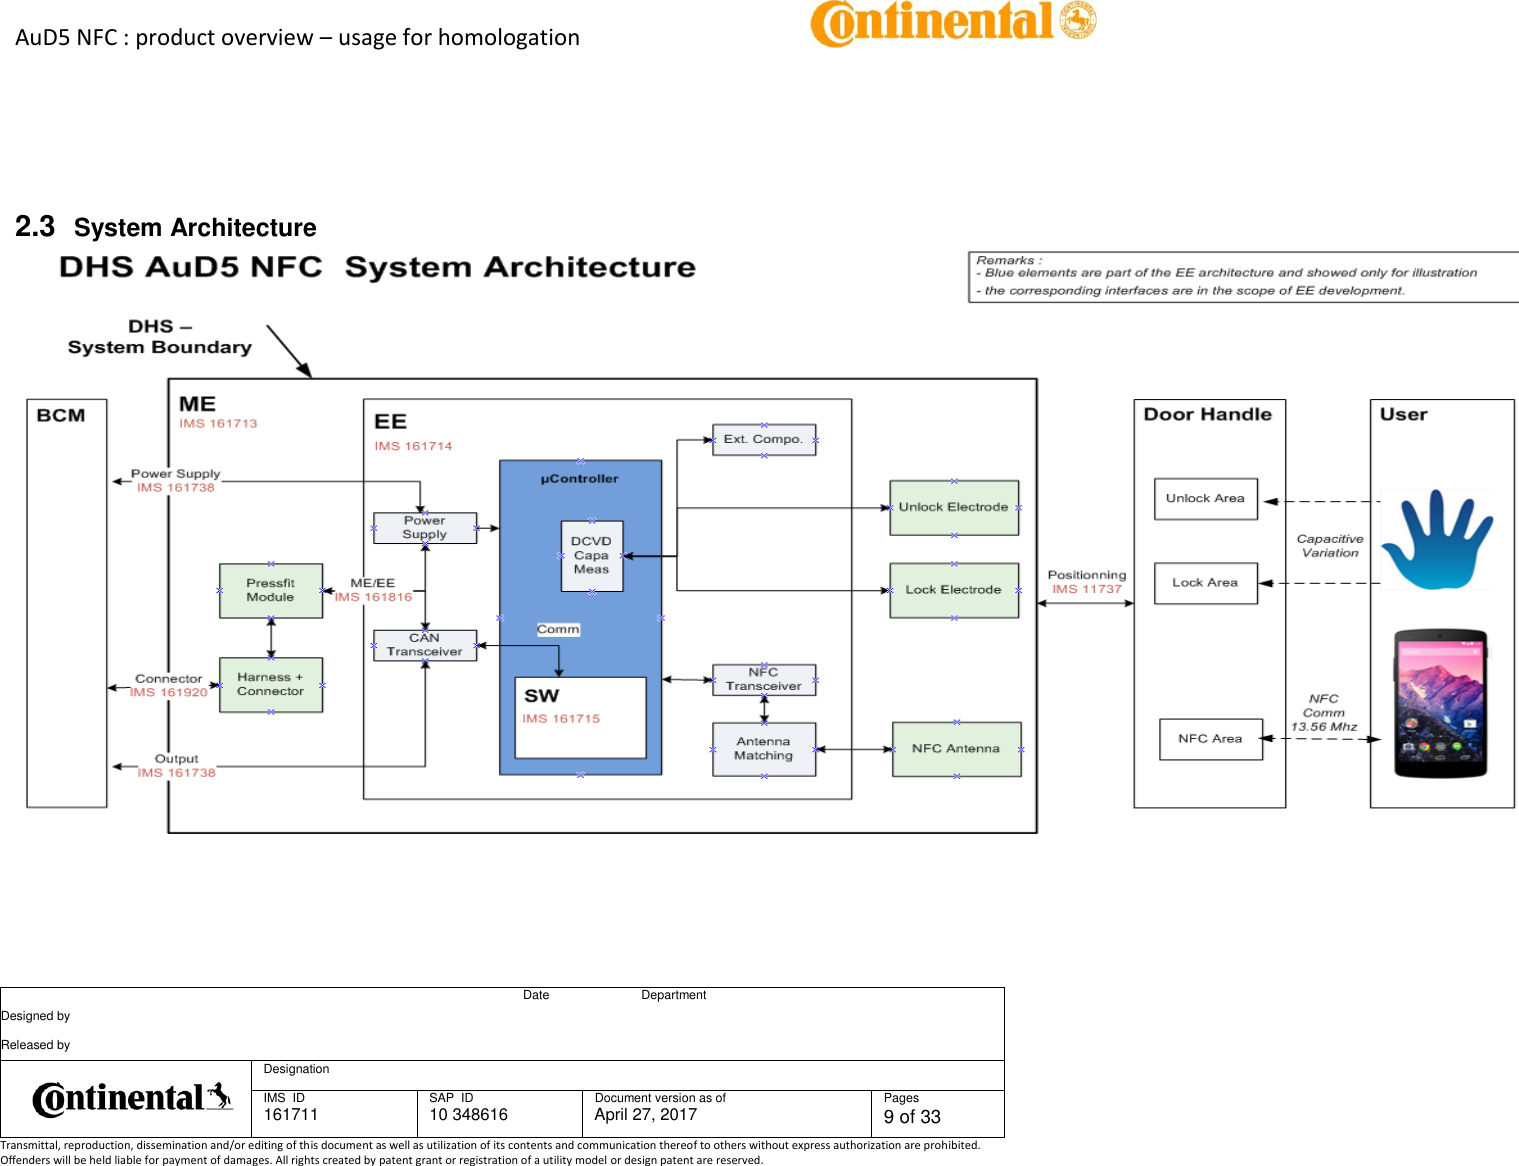
Task: Click the Comm label in µController
Action: pos(558,630)
